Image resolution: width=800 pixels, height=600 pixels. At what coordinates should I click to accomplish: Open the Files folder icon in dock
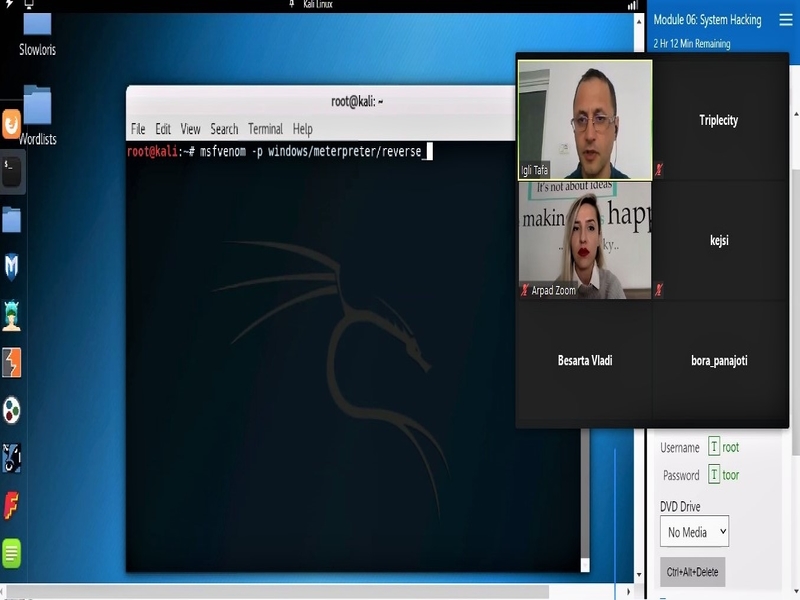12,219
